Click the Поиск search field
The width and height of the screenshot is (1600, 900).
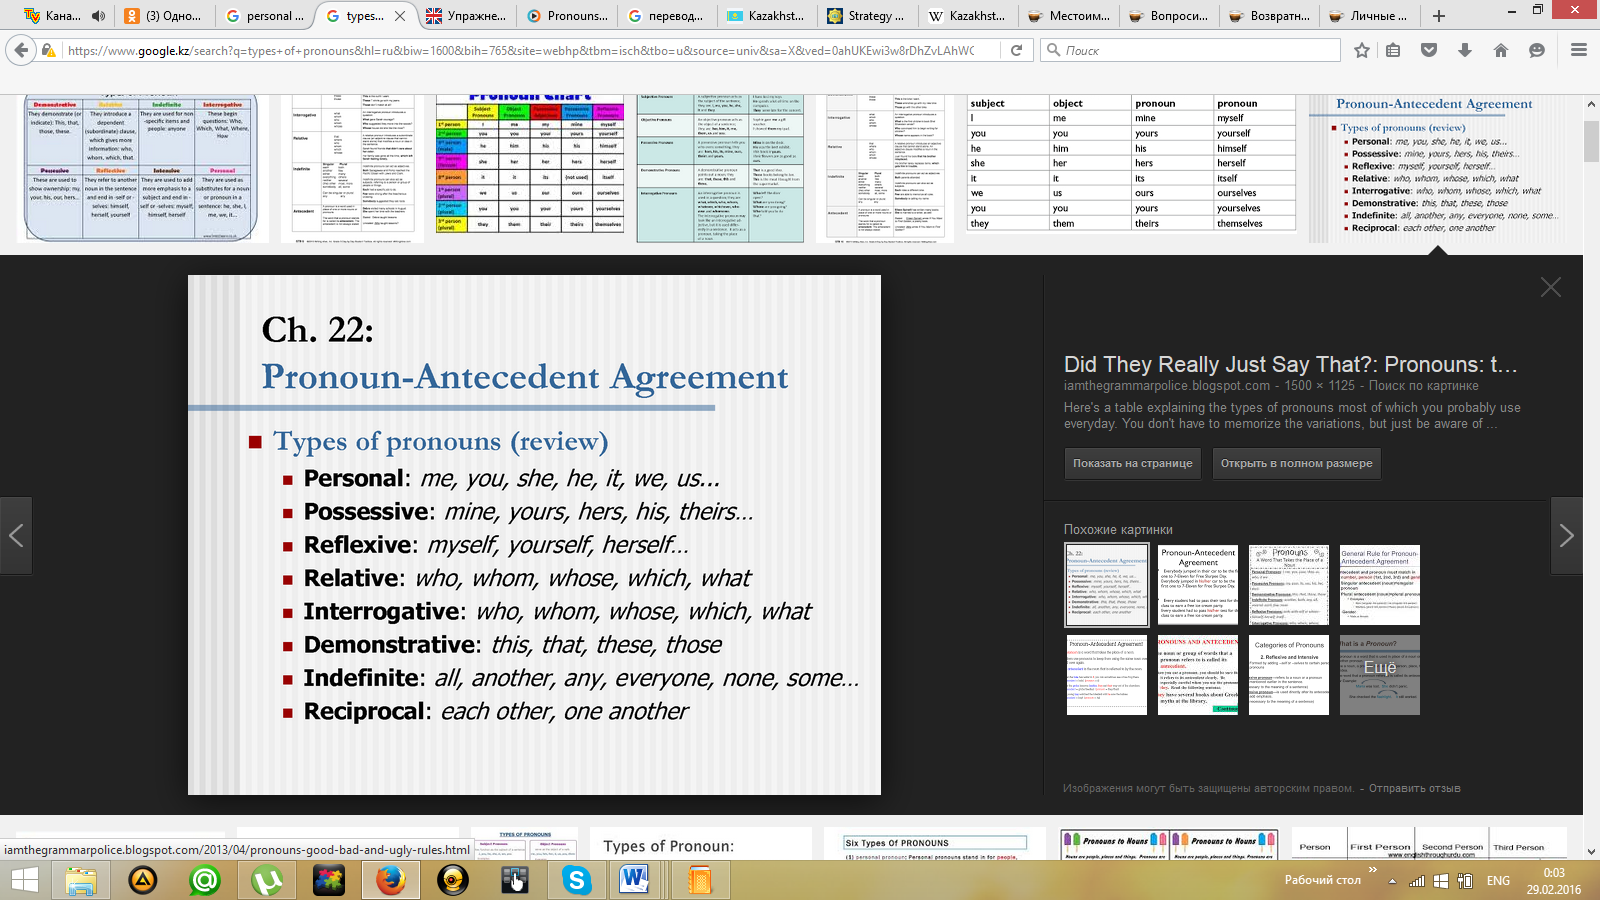click(x=1195, y=50)
